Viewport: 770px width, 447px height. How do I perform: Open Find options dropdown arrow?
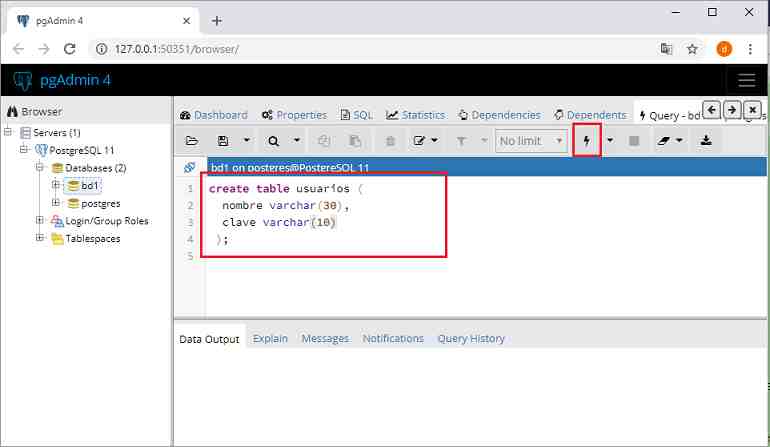[x=297, y=140]
